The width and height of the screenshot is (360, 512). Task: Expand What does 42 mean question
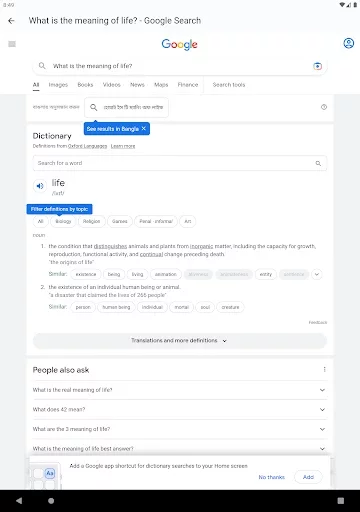[x=180, y=409]
